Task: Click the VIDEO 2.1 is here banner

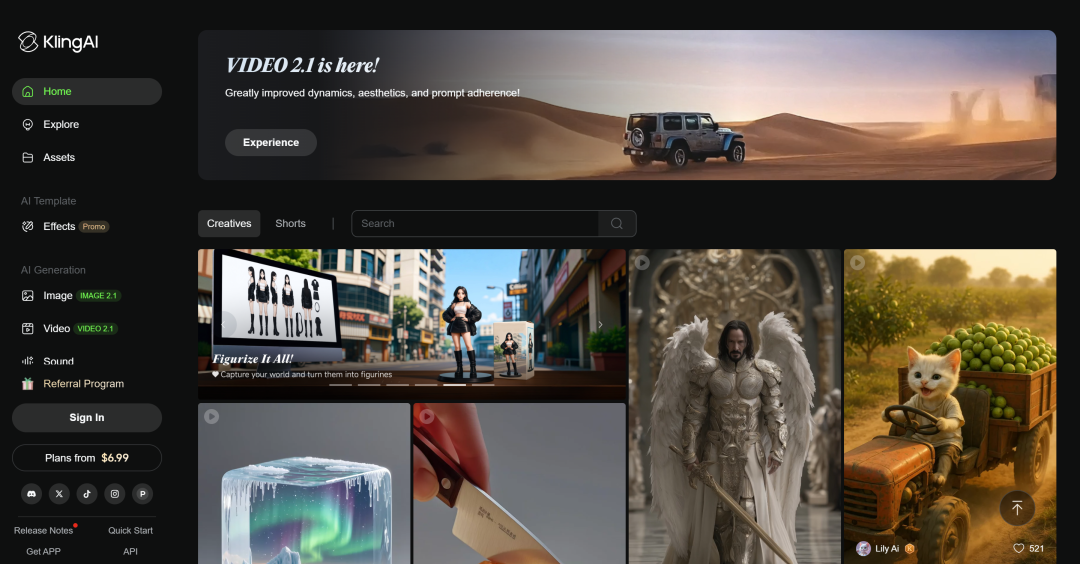Action: point(627,105)
